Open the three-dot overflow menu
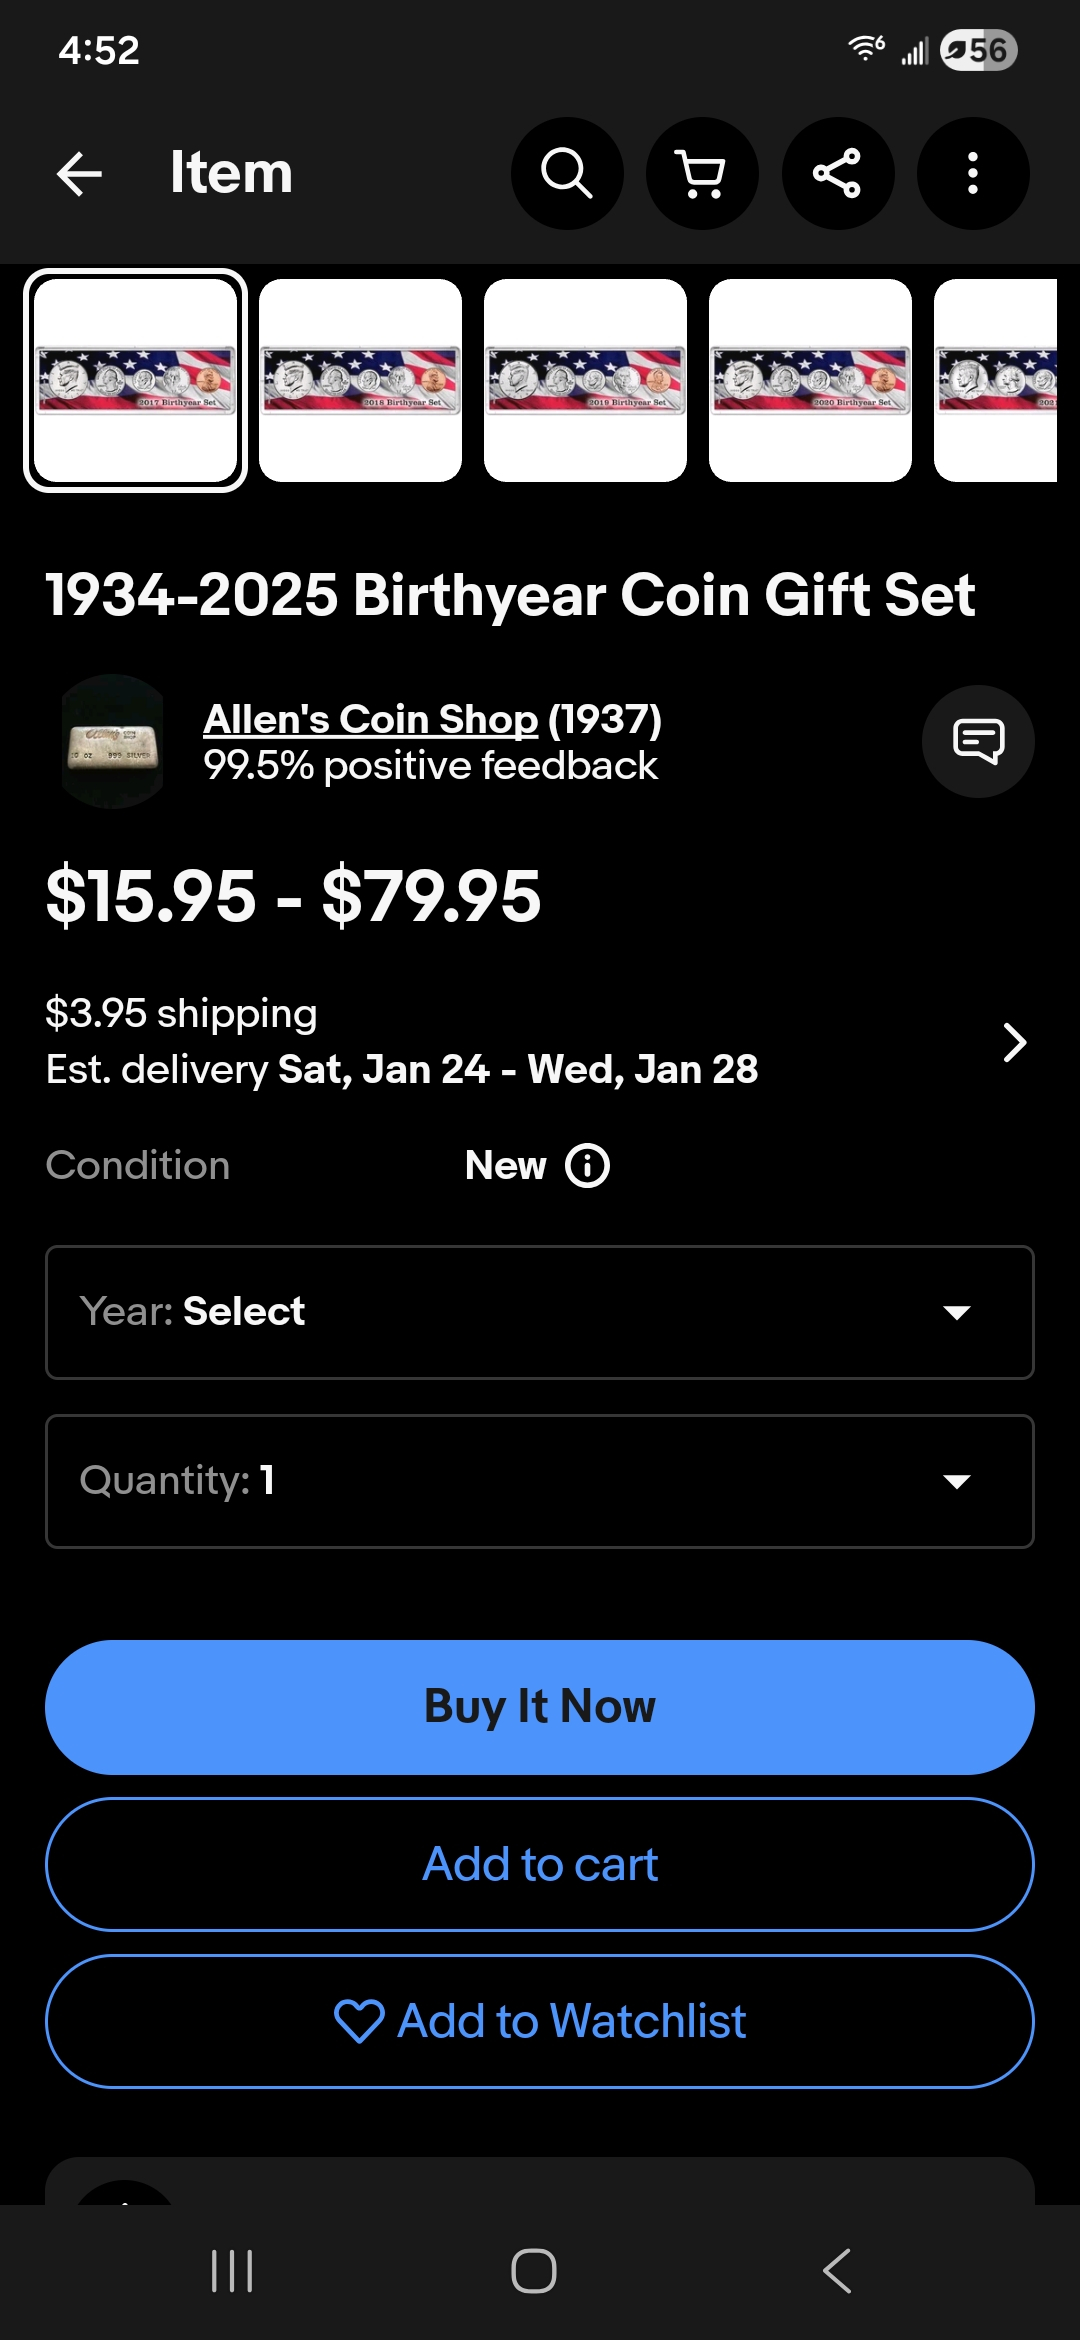Viewport: 1080px width, 2340px height. coord(972,174)
